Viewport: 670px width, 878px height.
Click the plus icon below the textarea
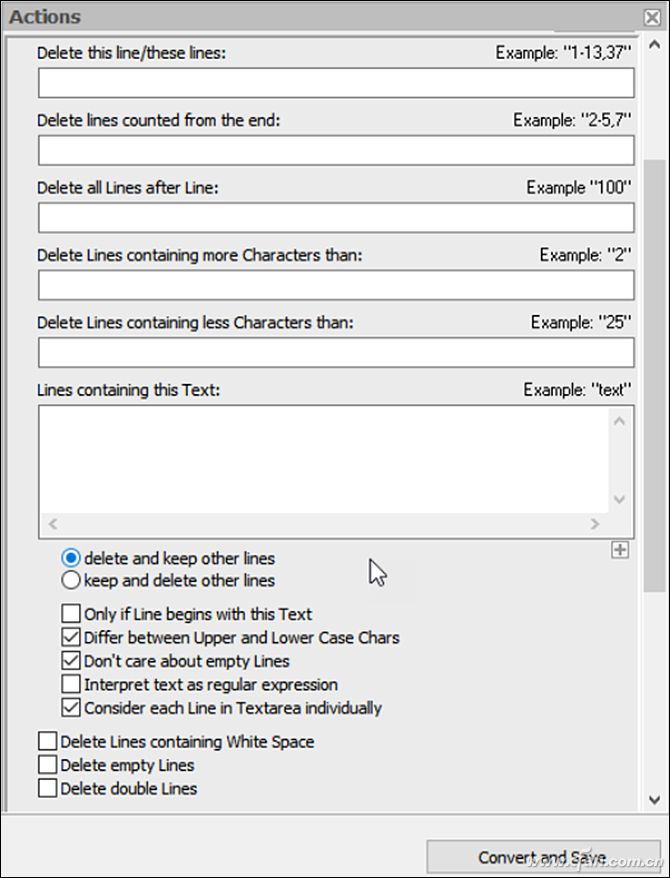point(620,549)
